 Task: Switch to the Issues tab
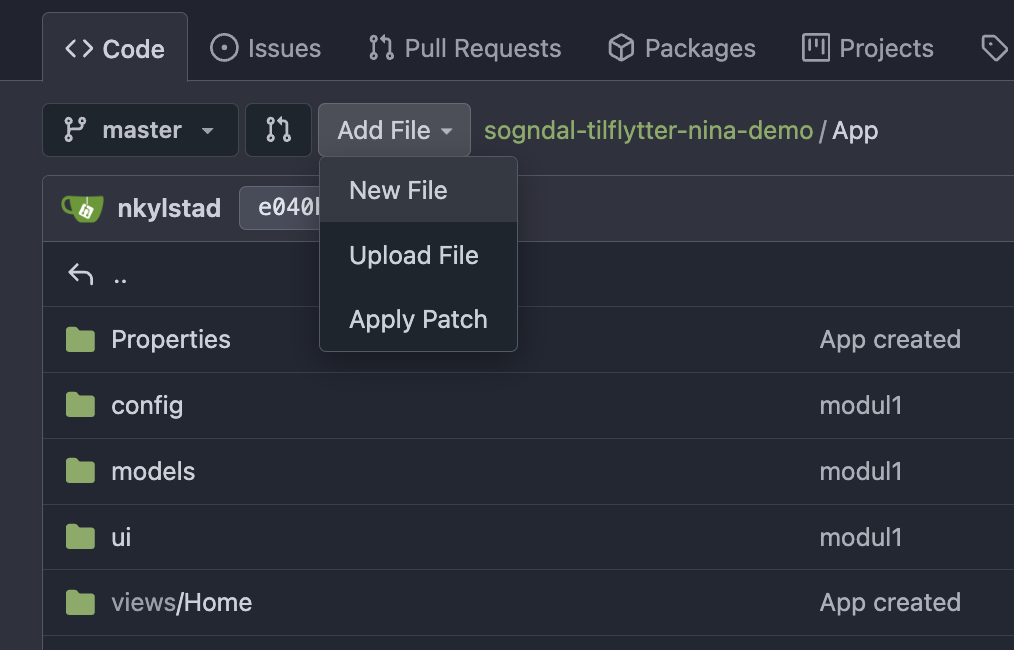coord(266,49)
